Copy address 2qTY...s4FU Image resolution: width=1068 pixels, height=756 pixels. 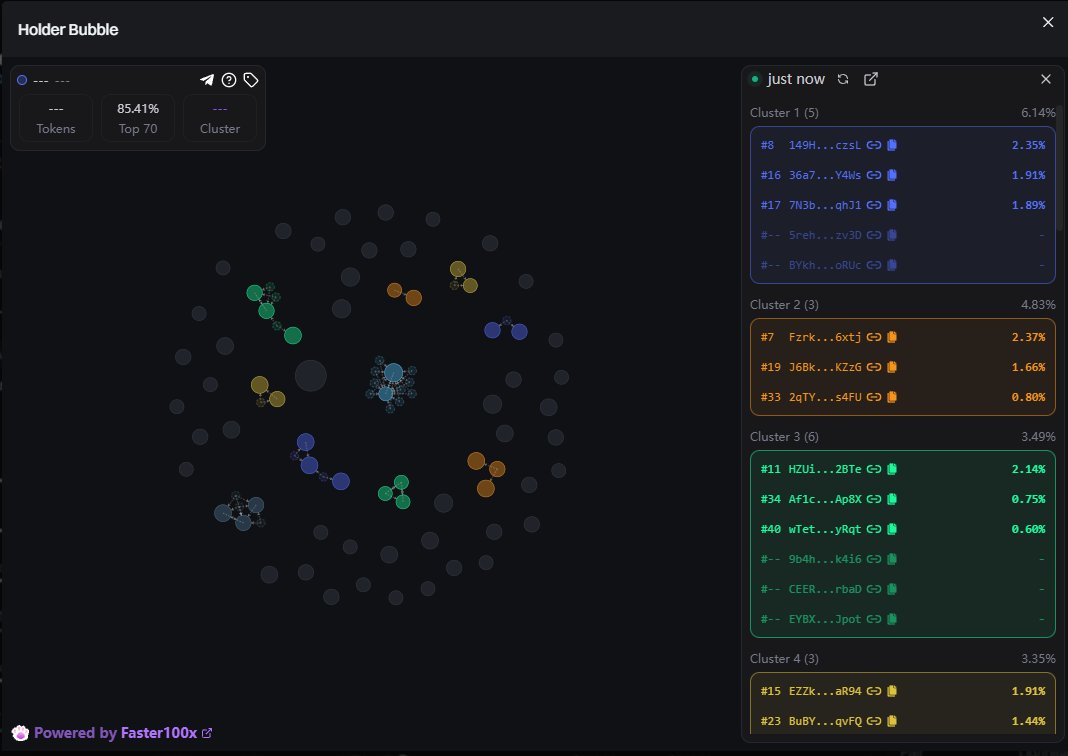pos(892,397)
